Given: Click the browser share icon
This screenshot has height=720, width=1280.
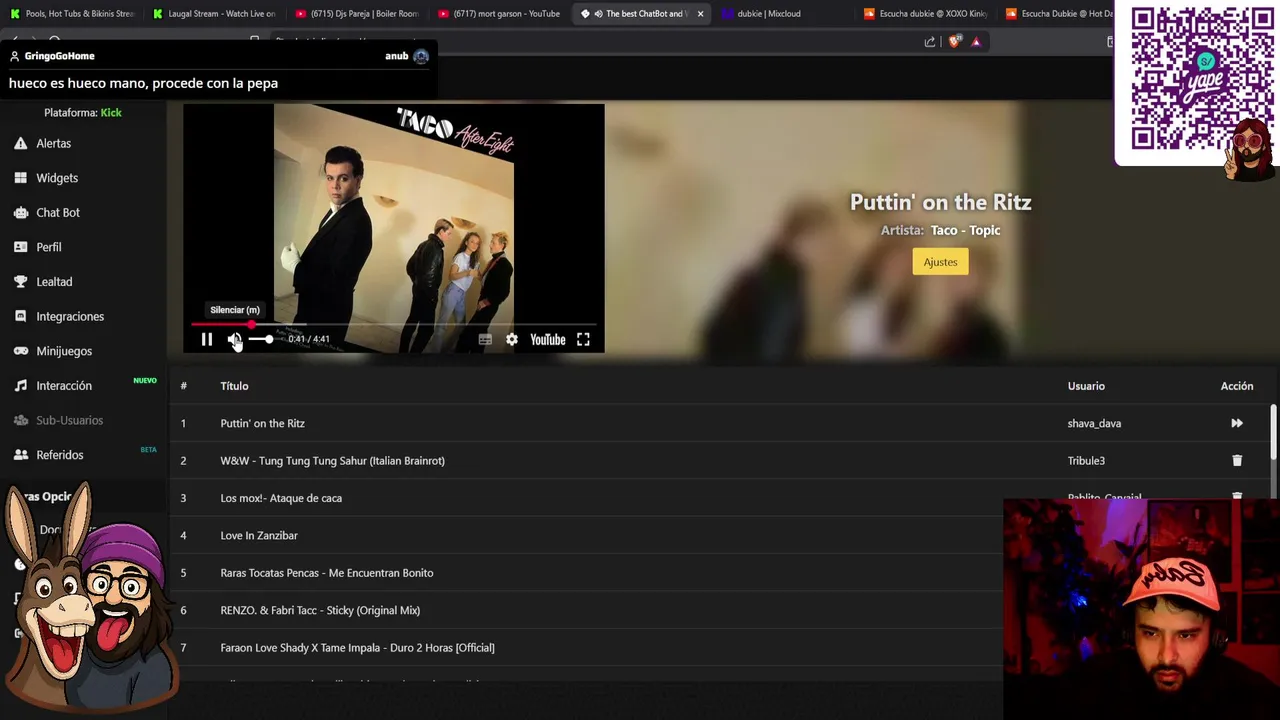Looking at the screenshot, I should point(930,42).
